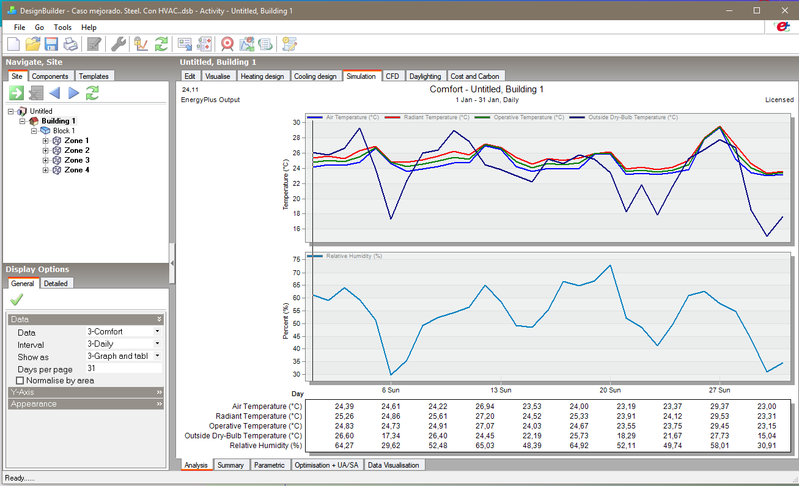799x486 pixels.
Task: Click the Block 1 cube icon in tree
Action: [45, 130]
